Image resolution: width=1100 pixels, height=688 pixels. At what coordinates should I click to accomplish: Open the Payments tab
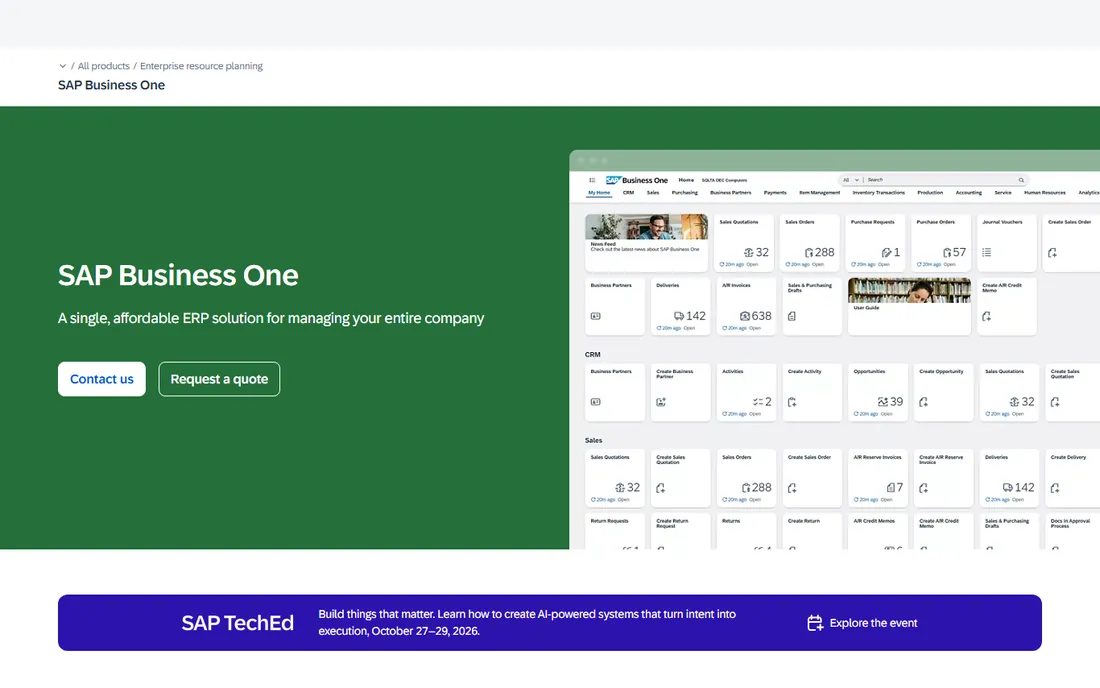(775, 192)
